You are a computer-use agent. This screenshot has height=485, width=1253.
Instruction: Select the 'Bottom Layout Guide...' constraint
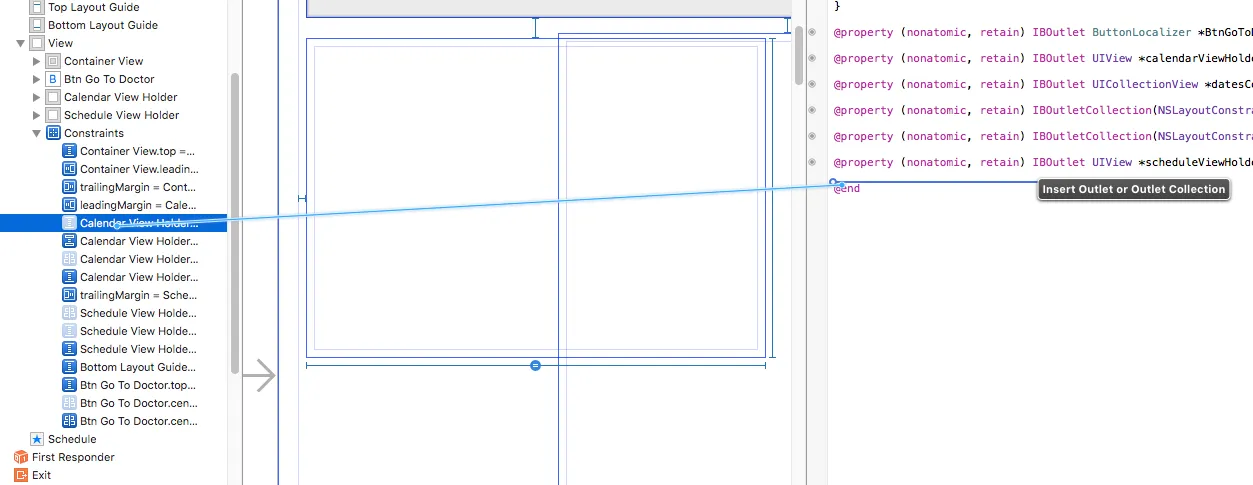point(138,367)
